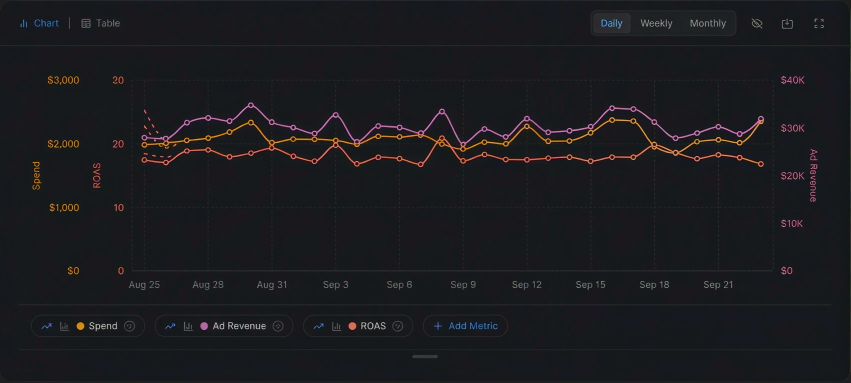Viewport: 851px width, 383px height.
Task: Select the Weekly granularity option
Action: click(656, 23)
